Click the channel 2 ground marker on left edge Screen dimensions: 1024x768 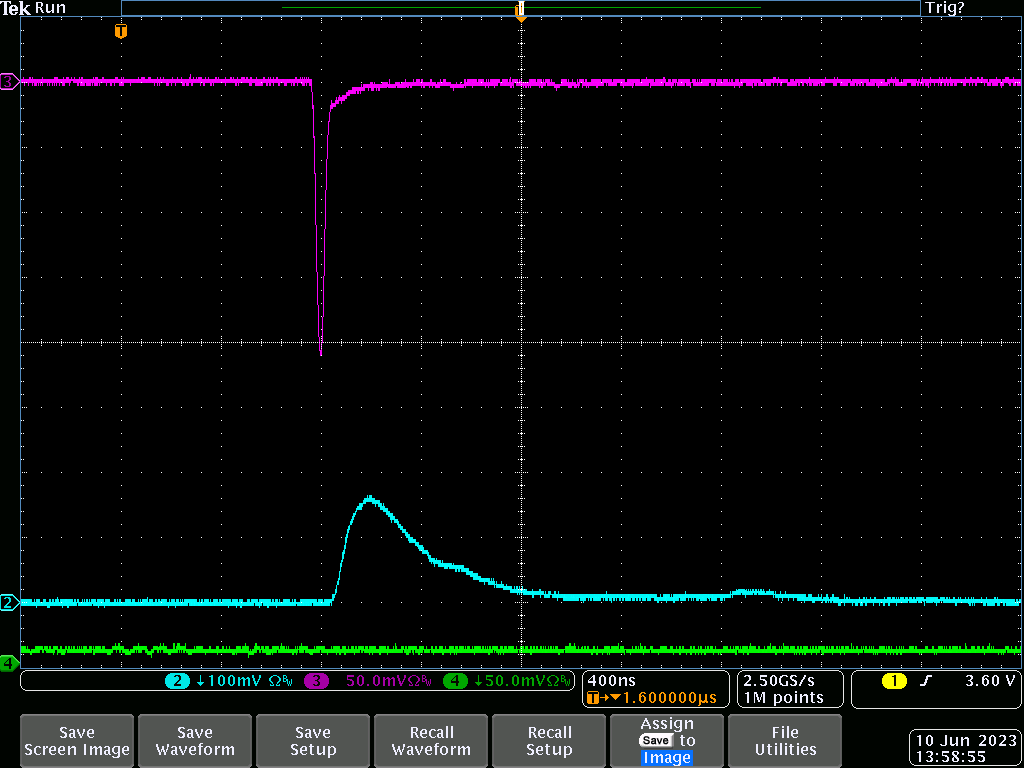[x=9, y=602]
